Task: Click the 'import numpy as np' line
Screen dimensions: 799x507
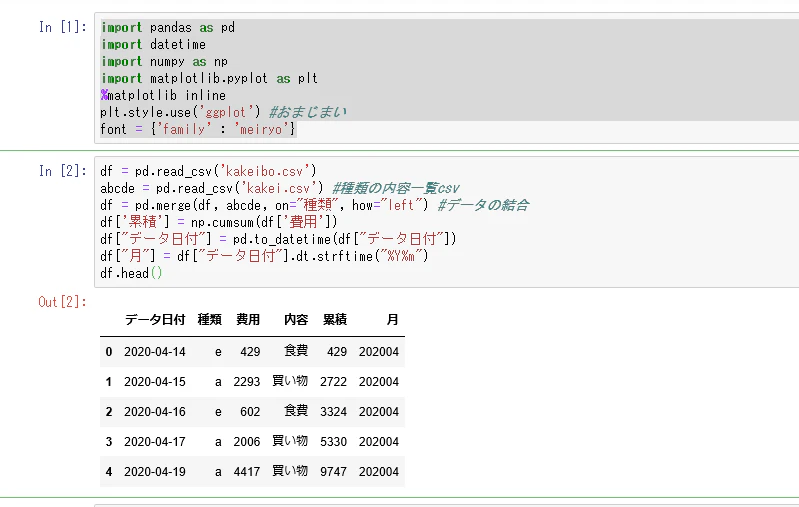Action: tap(164, 62)
